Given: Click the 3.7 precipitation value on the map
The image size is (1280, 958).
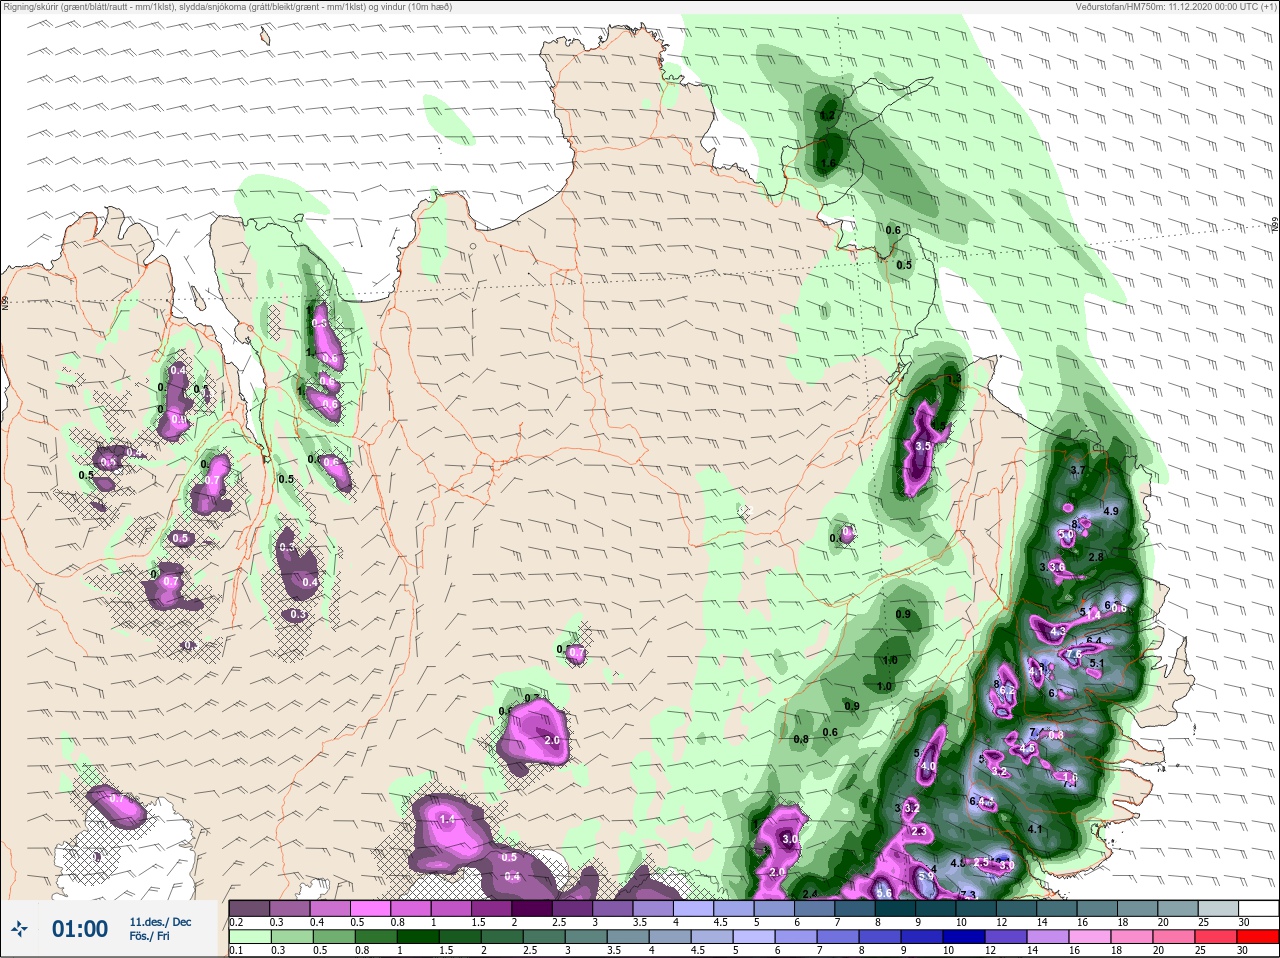Looking at the screenshot, I should pyautogui.click(x=1078, y=470).
